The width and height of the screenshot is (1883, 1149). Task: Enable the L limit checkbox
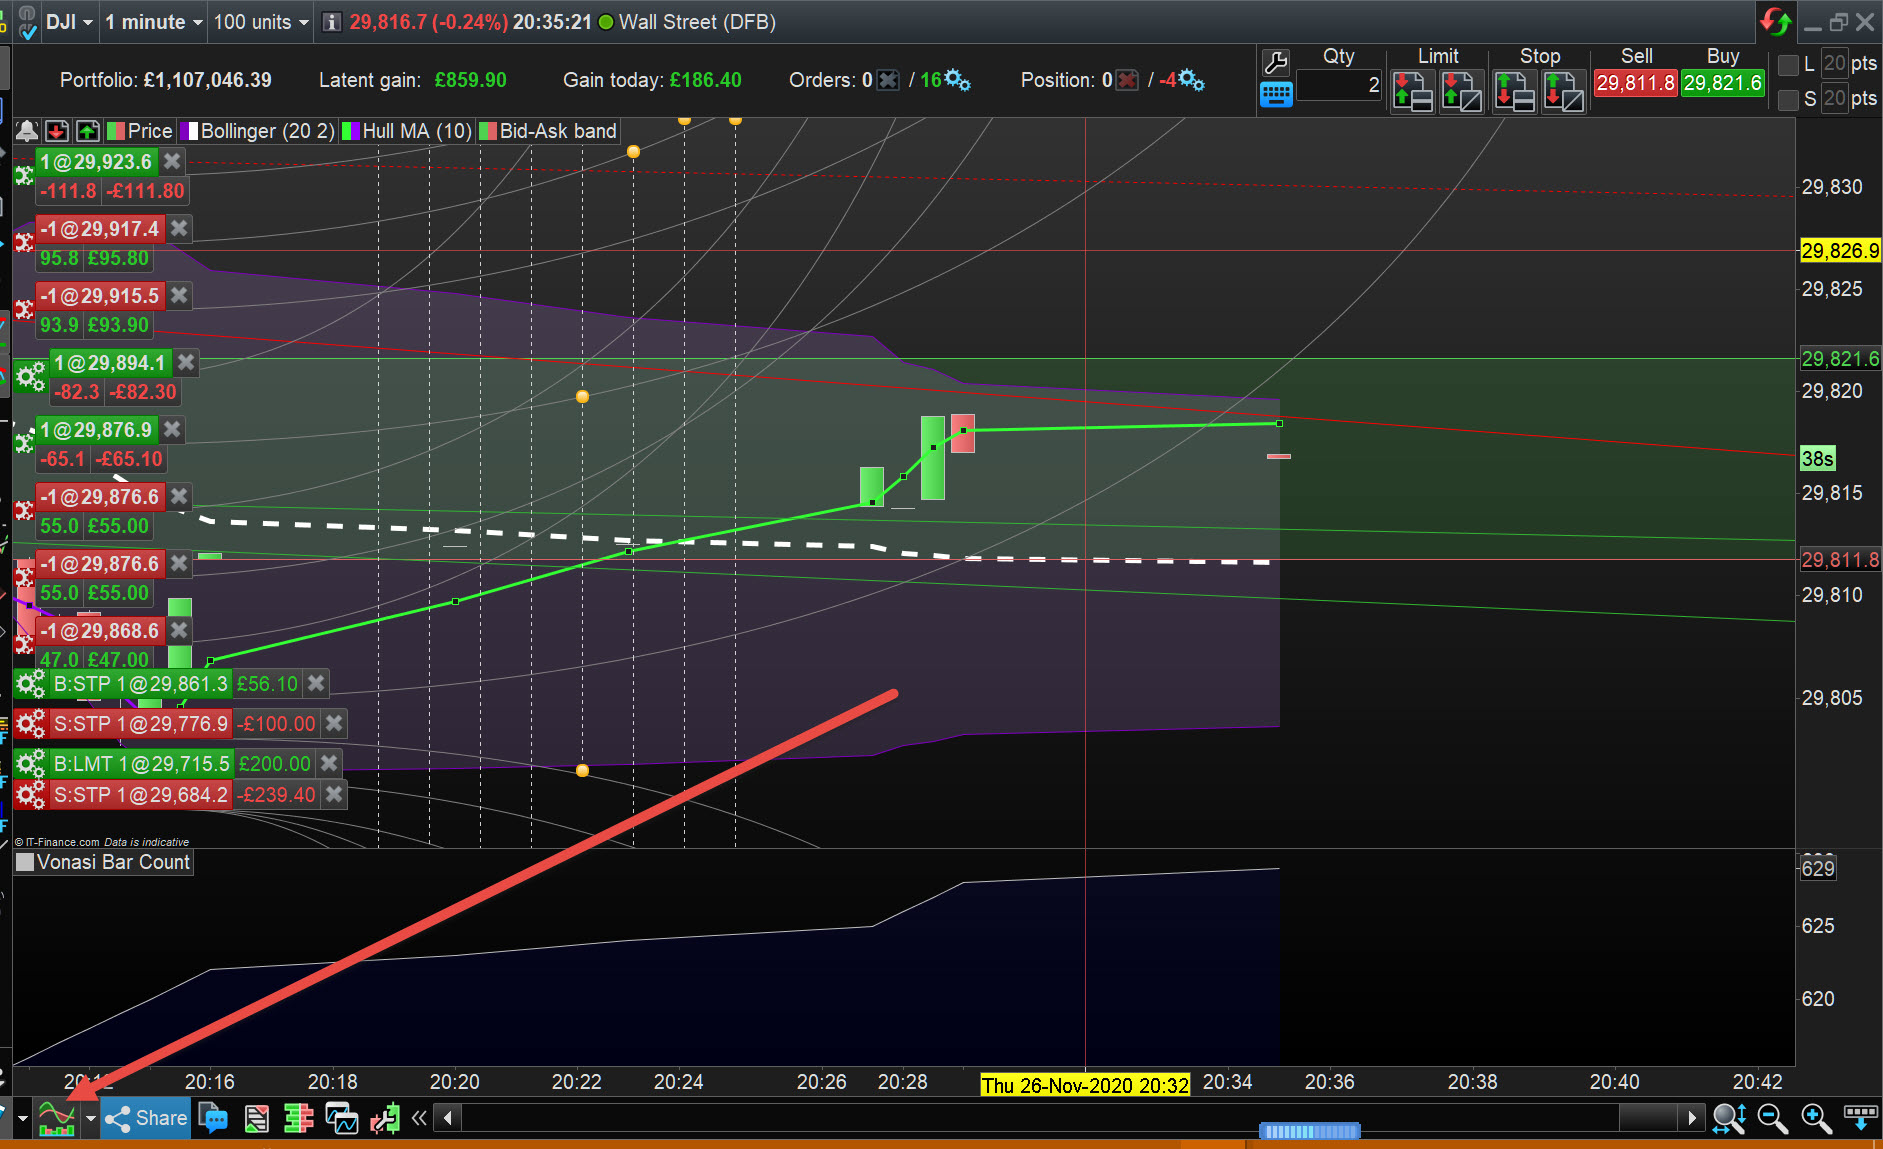[1789, 64]
